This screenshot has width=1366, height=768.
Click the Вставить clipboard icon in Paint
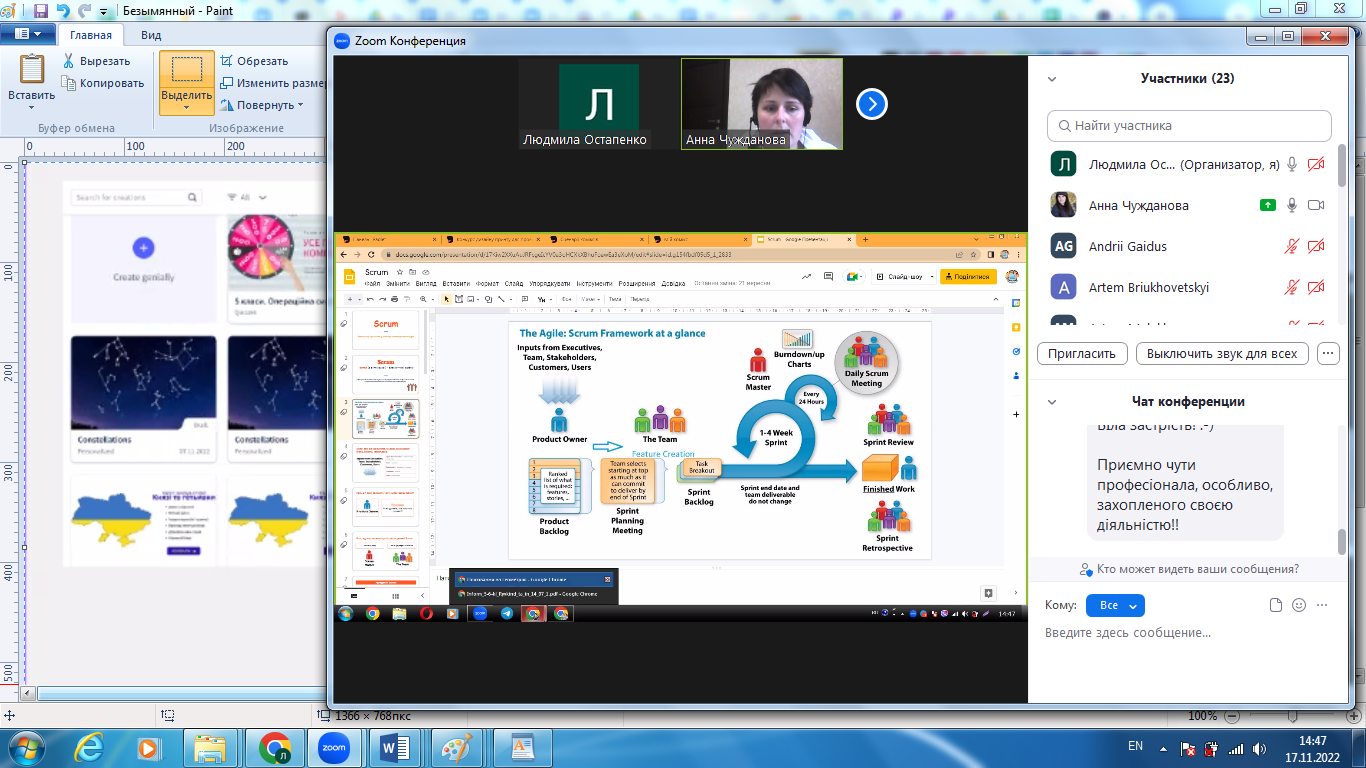32,69
